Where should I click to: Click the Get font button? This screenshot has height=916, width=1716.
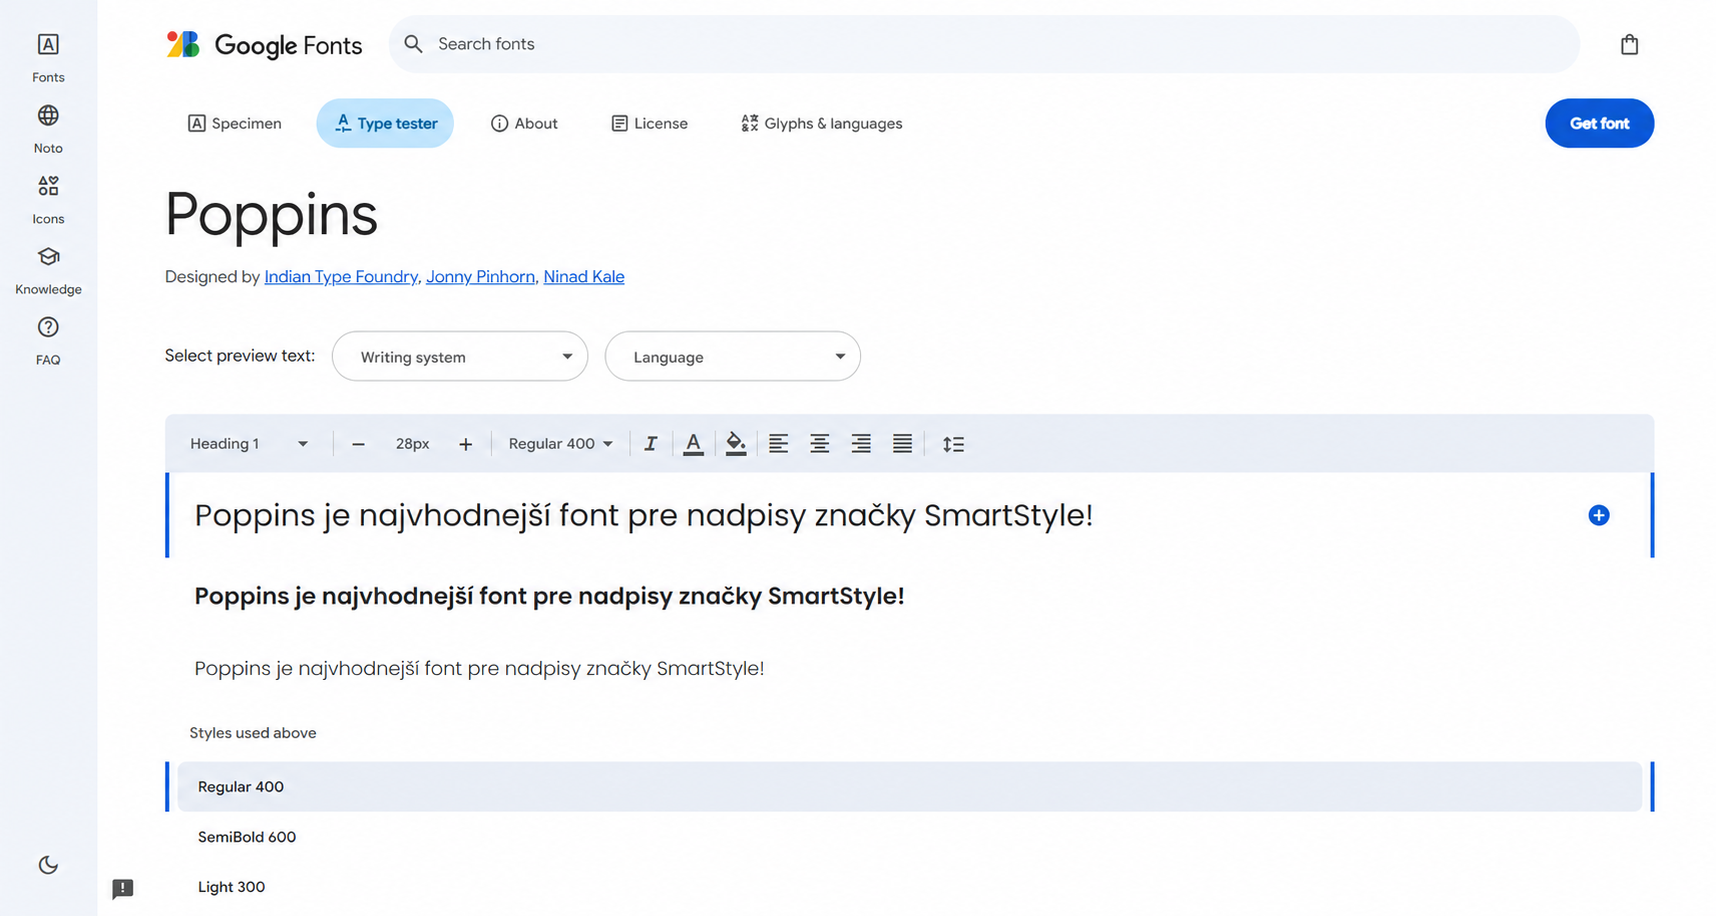coord(1599,123)
